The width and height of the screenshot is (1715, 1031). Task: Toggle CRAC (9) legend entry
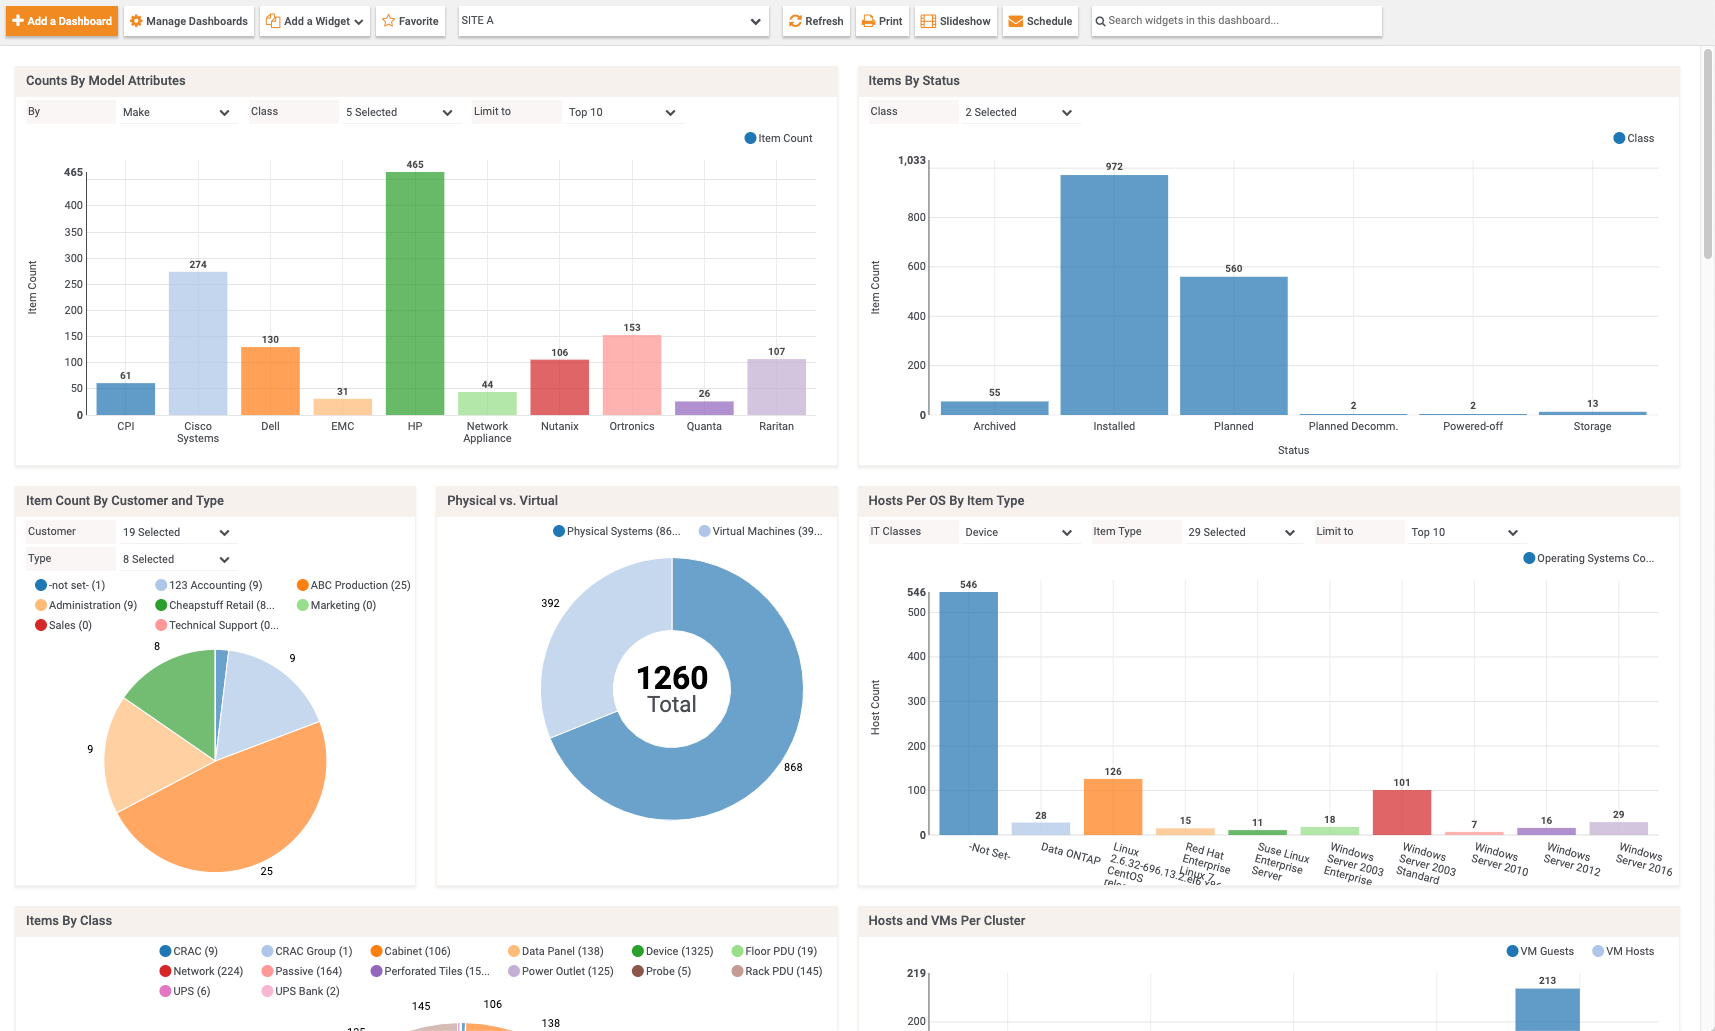point(189,952)
